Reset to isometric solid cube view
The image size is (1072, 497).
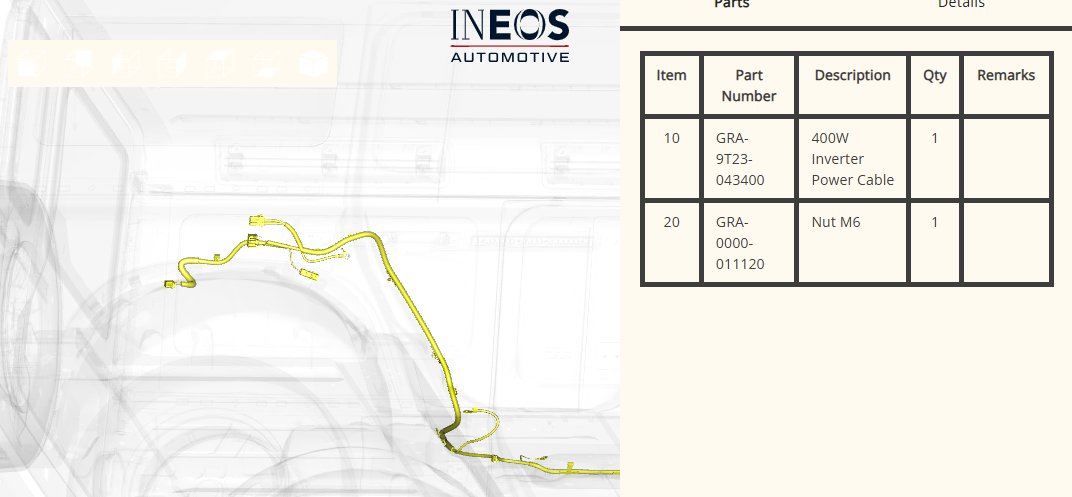point(313,64)
